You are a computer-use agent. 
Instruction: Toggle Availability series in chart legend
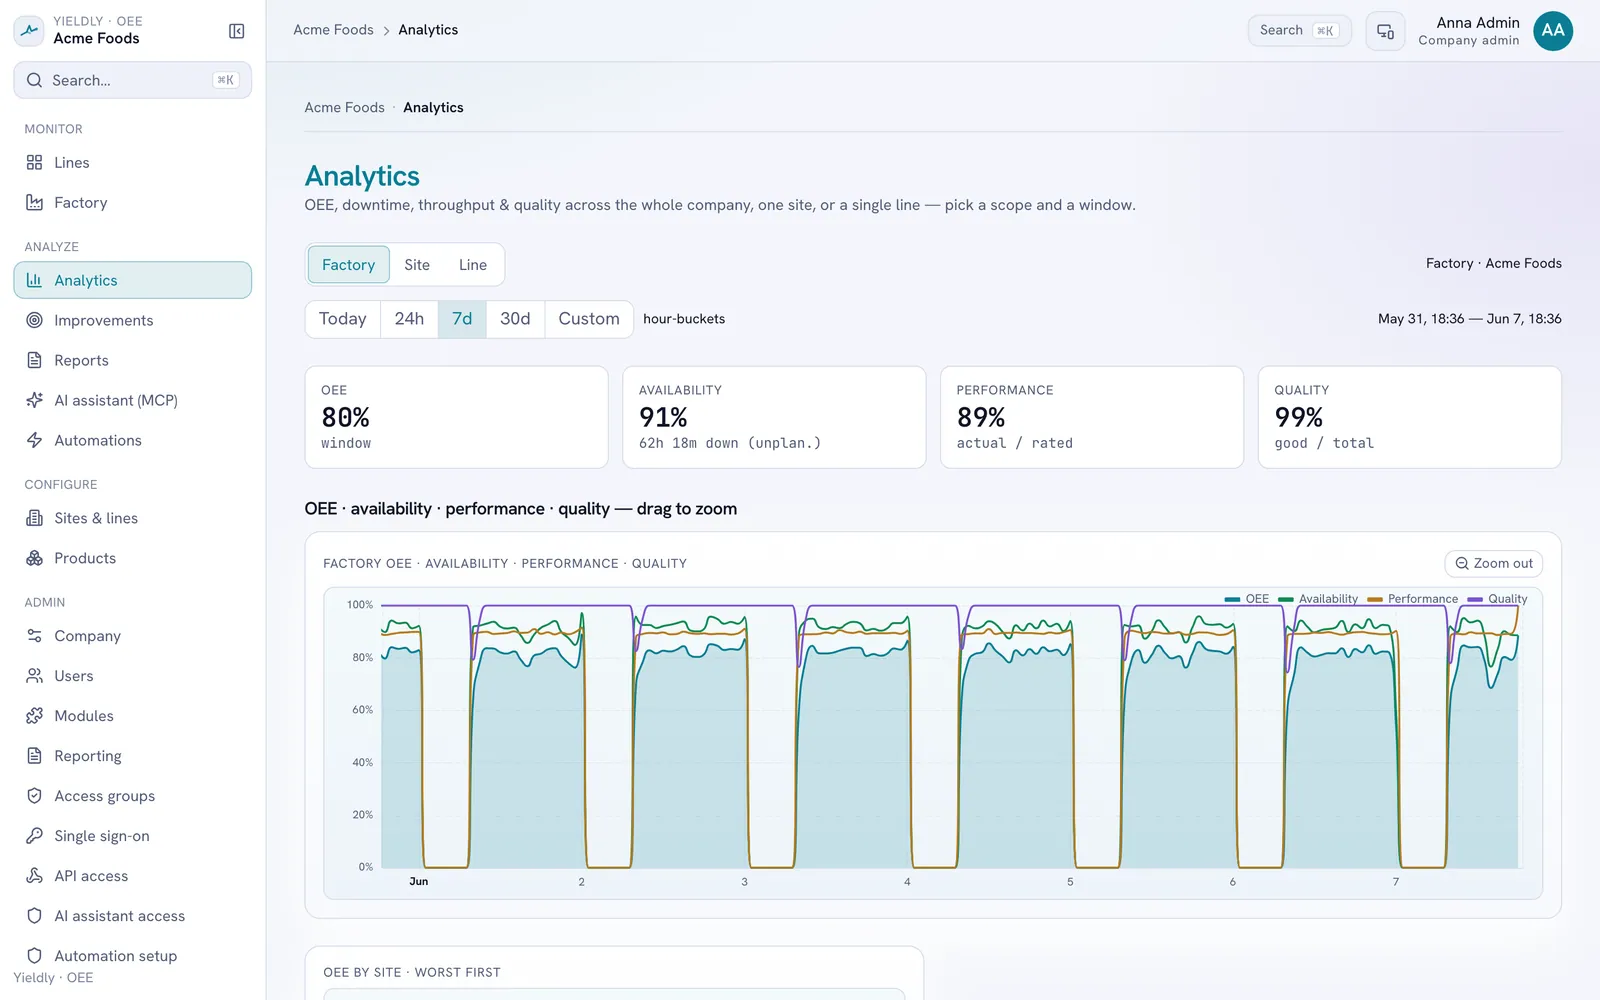(1318, 599)
